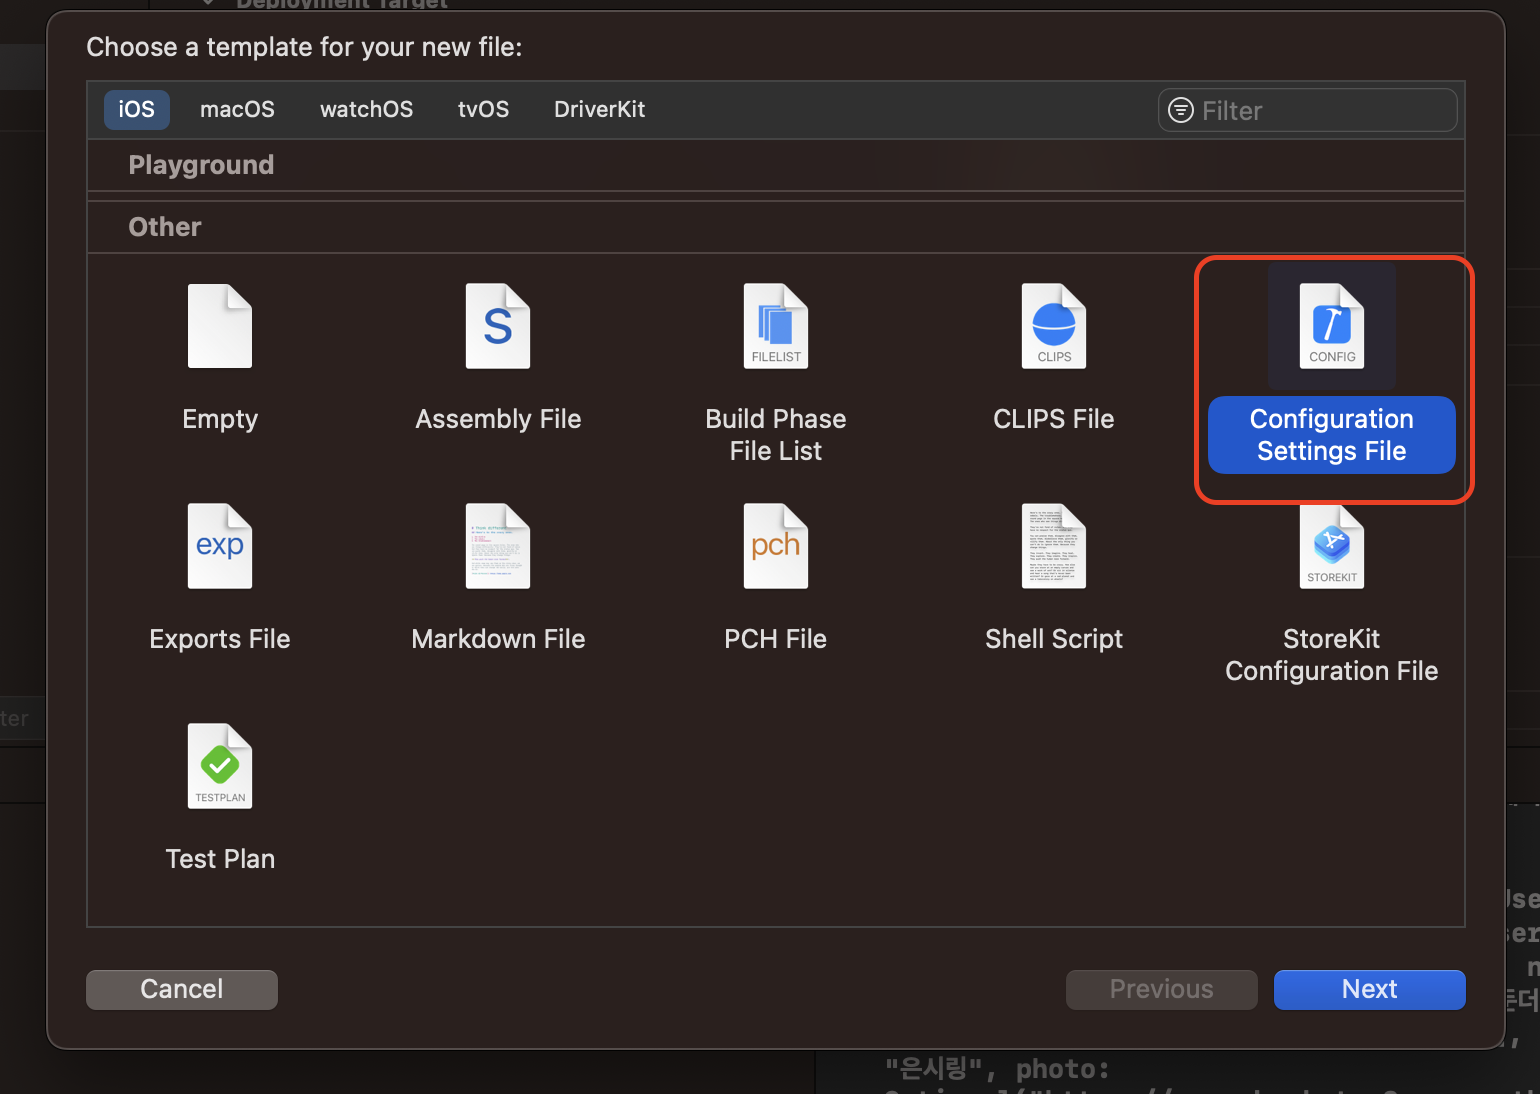Select the Empty file template

point(220,360)
